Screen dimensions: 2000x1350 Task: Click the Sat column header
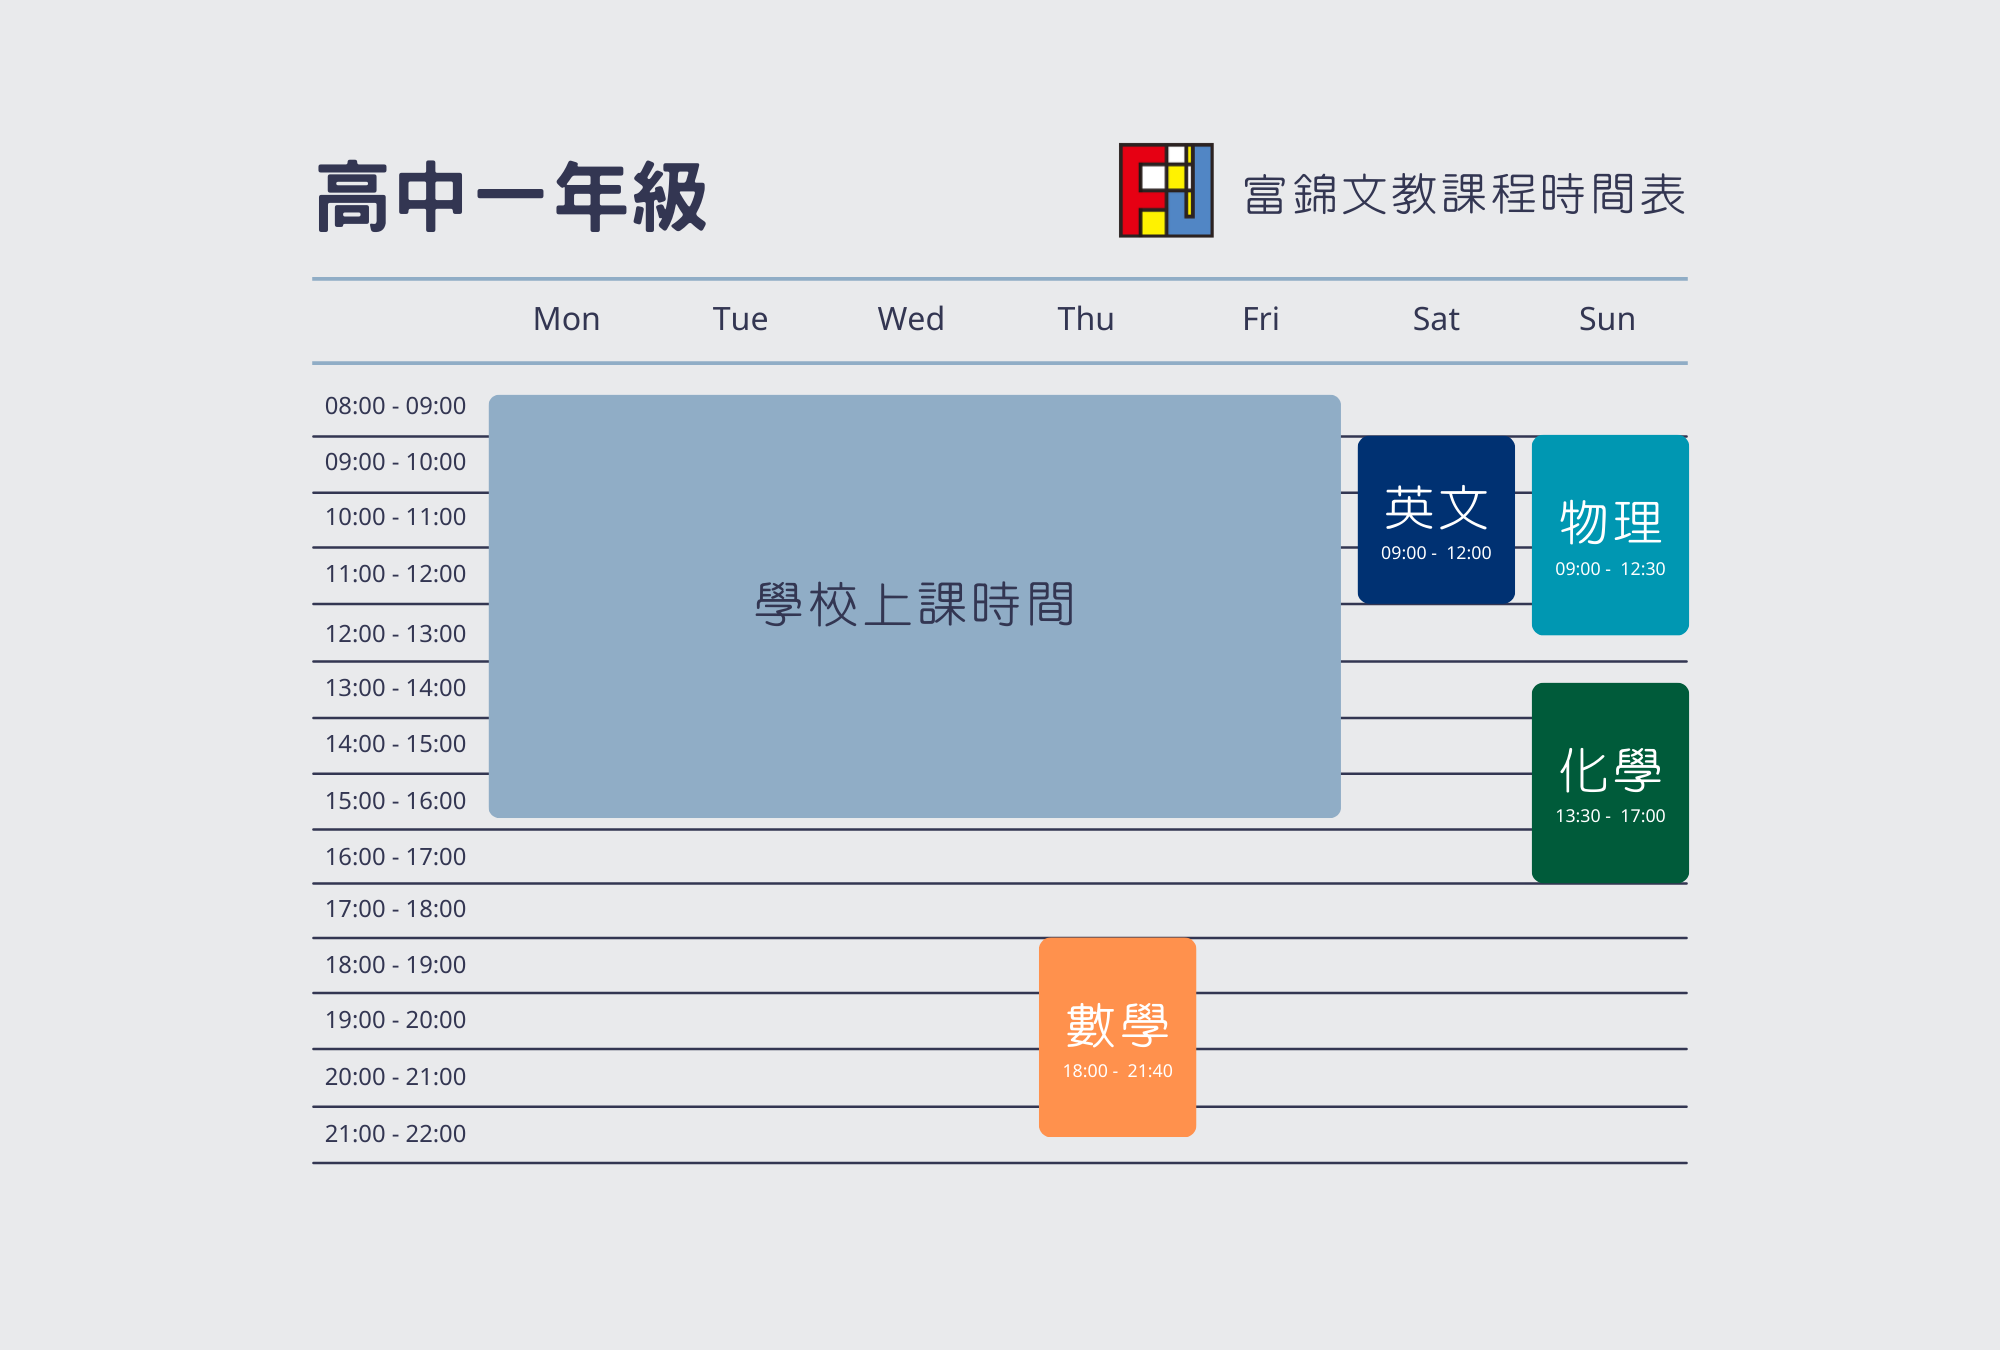pyautogui.click(x=1436, y=319)
